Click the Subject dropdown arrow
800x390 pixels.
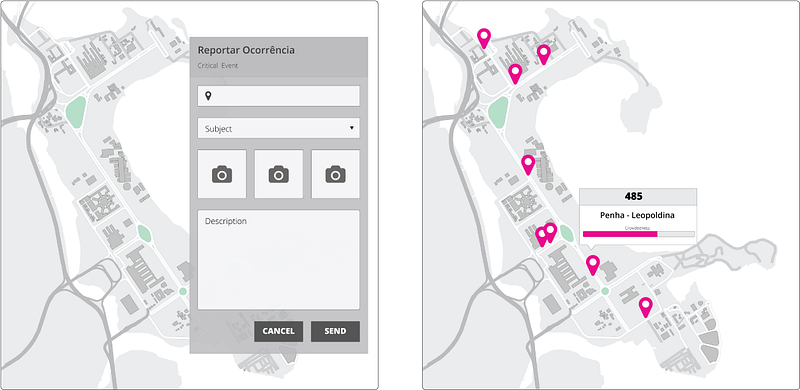(x=352, y=128)
